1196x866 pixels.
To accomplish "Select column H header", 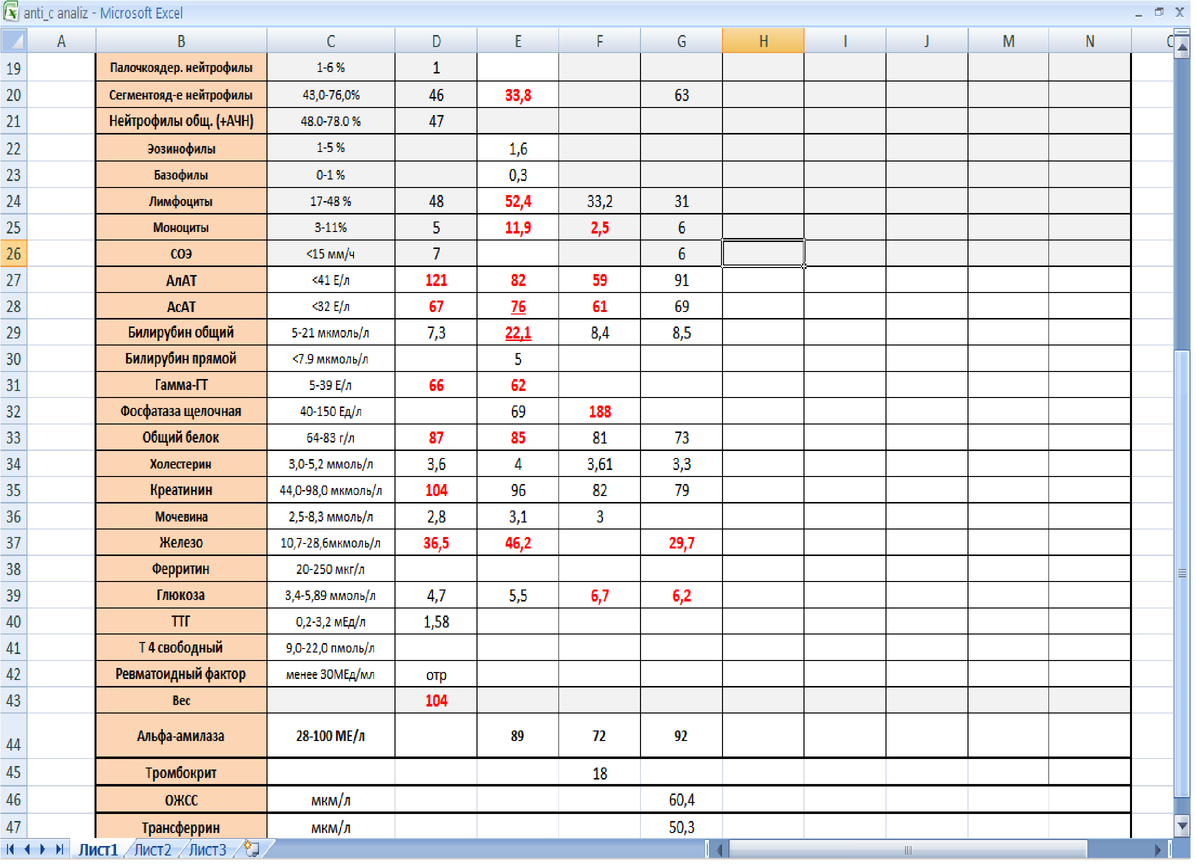I will (763, 41).
